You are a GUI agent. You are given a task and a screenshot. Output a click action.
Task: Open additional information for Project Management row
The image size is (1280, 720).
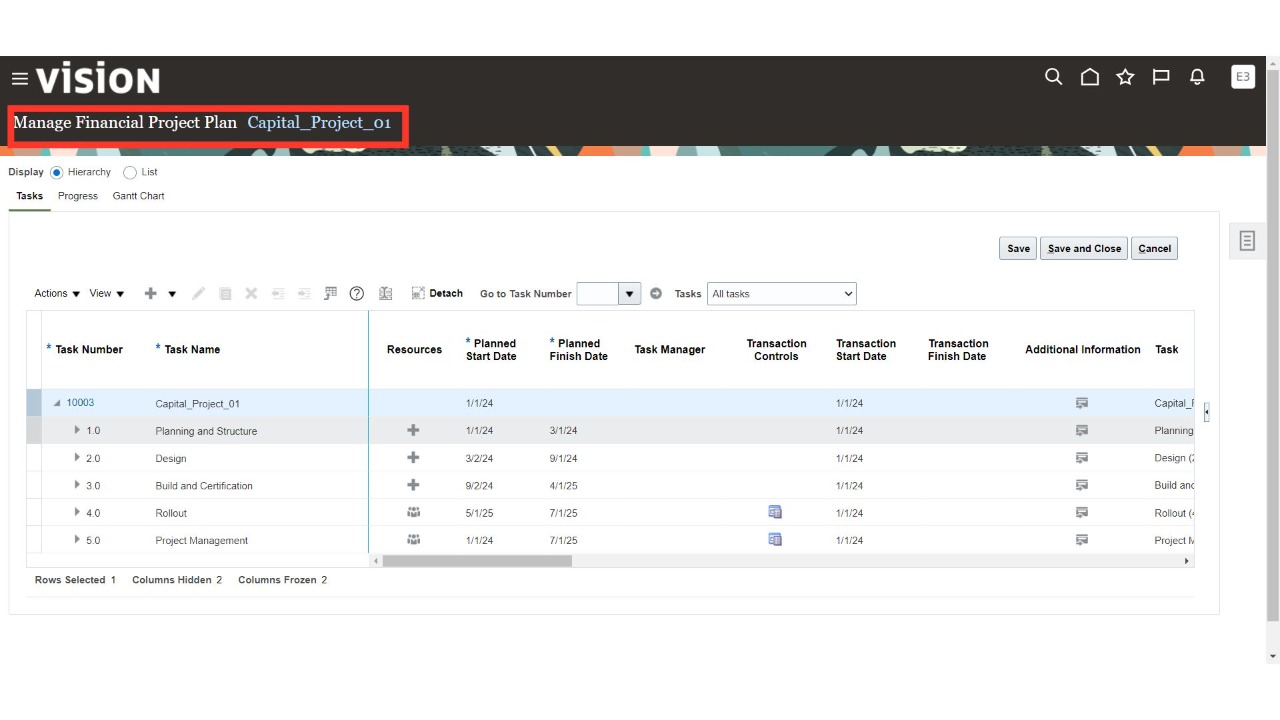pyautogui.click(x=1081, y=540)
